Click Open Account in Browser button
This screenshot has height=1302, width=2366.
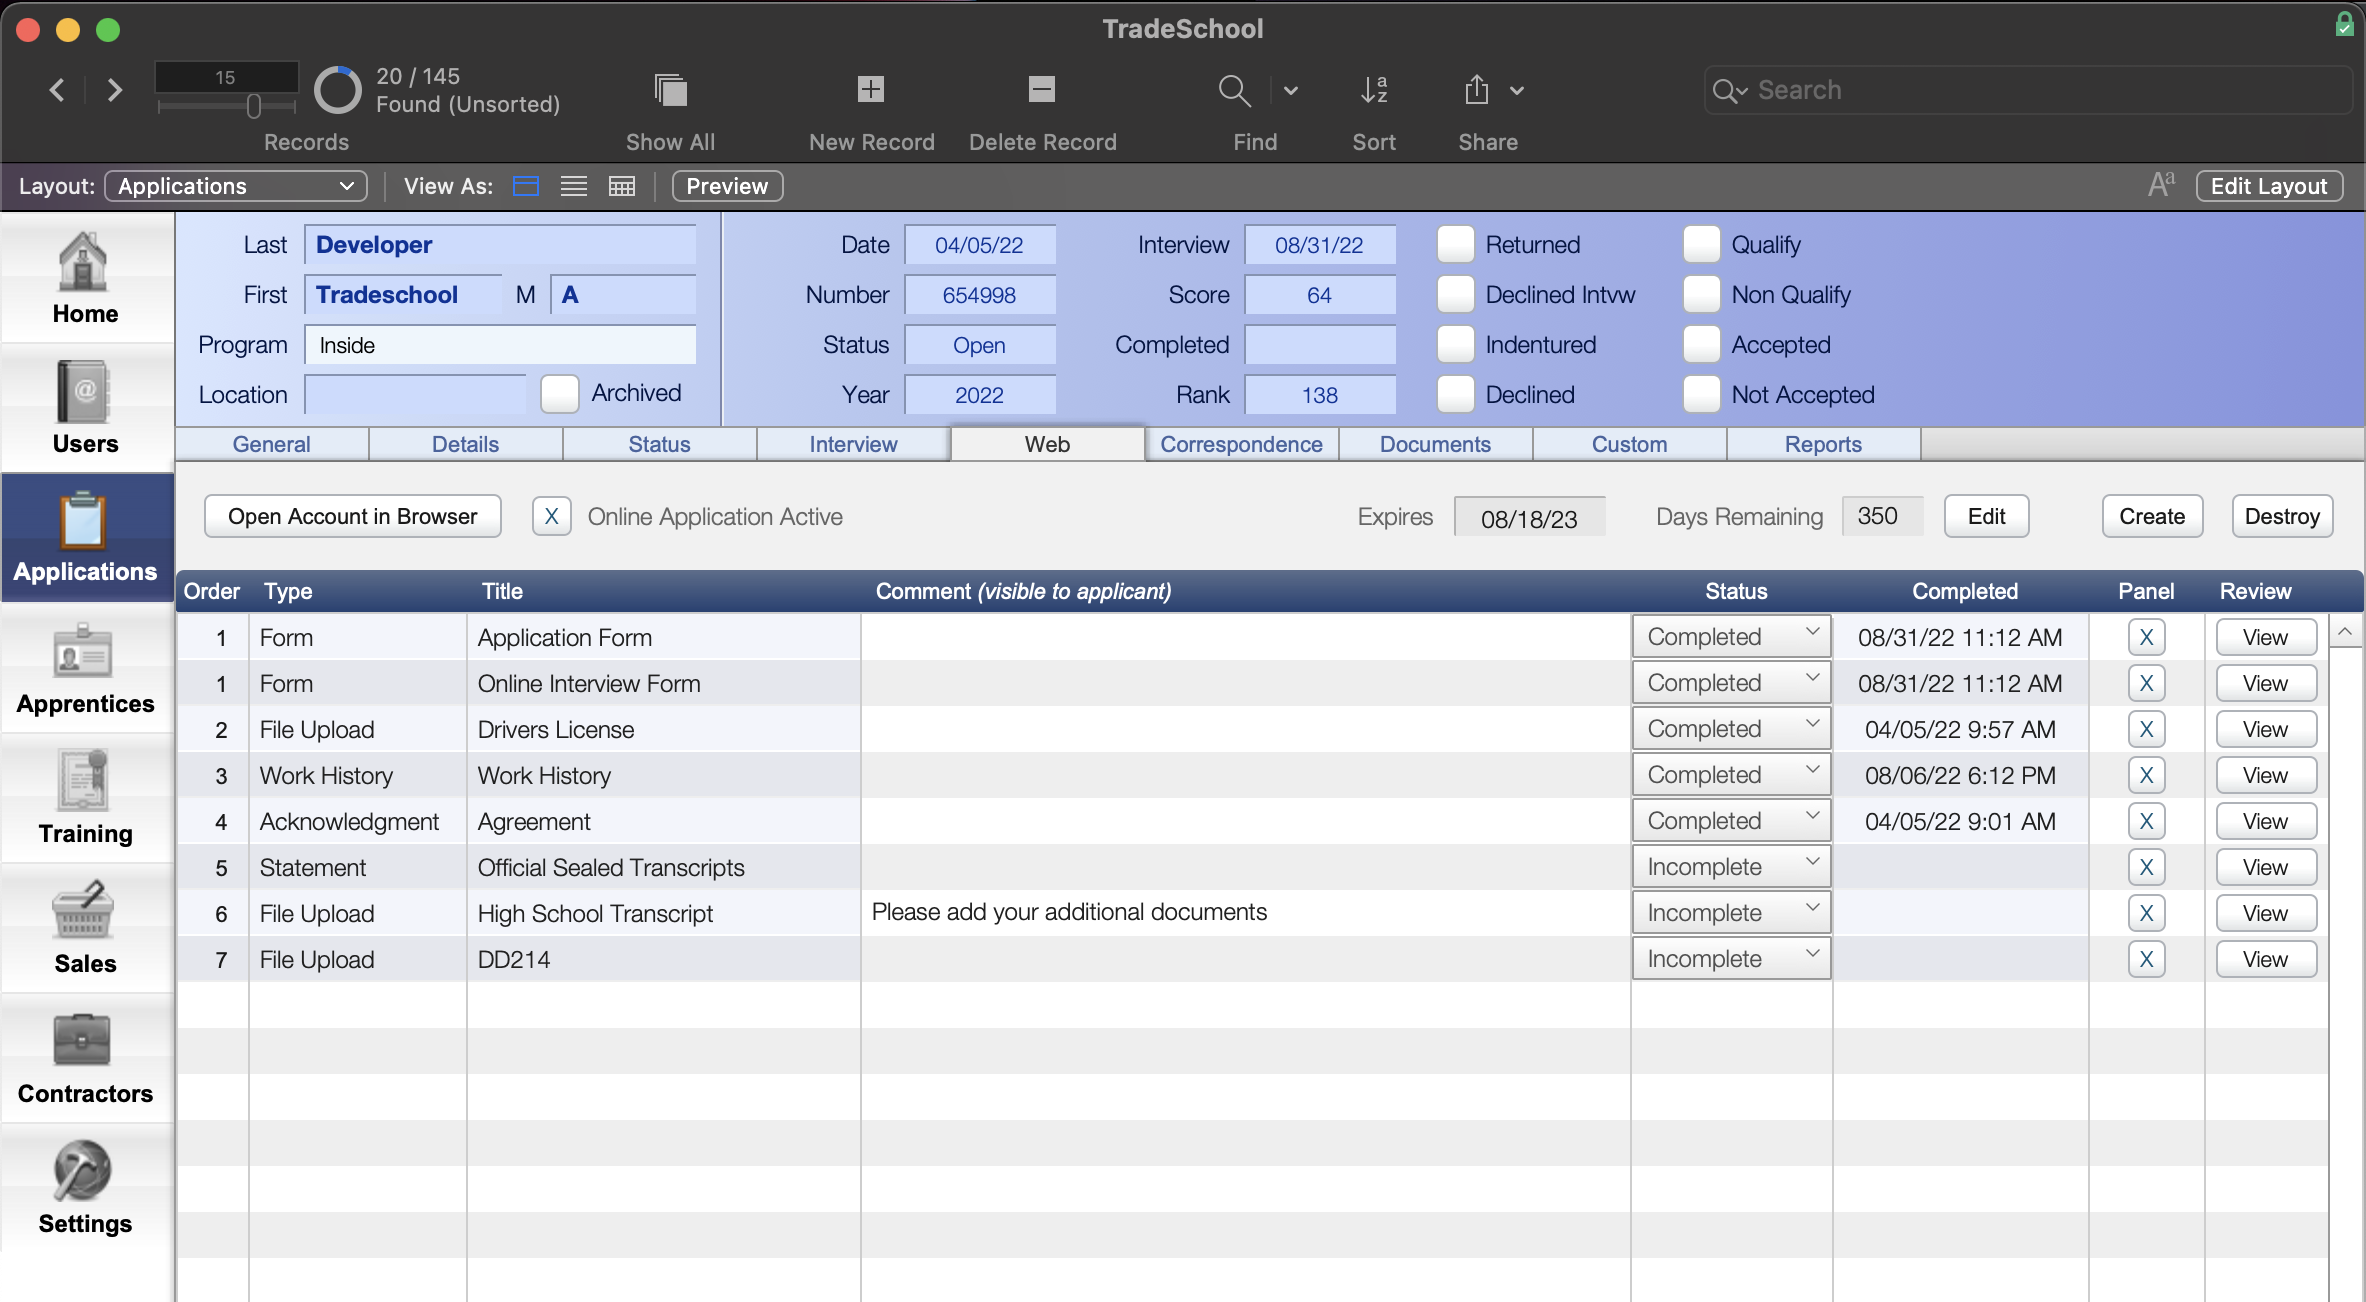[x=351, y=515]
